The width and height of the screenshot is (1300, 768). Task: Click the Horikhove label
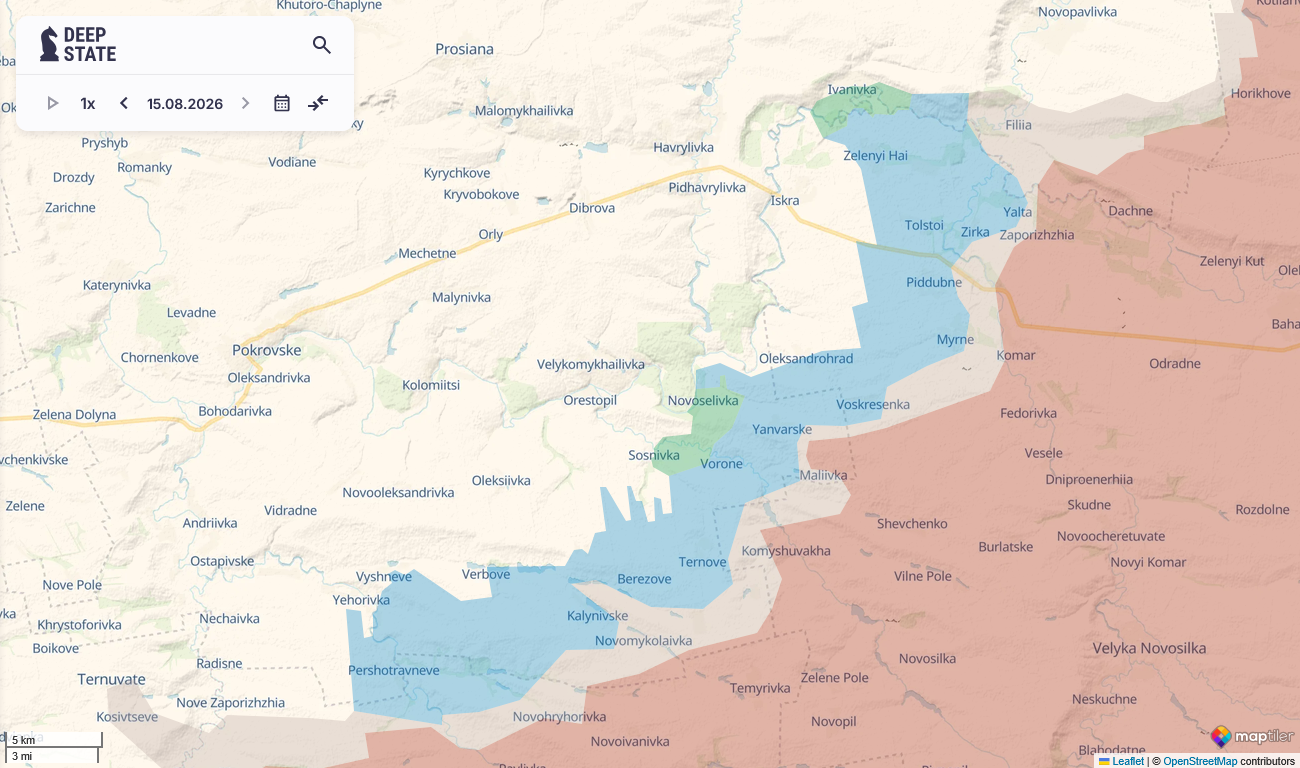coord(1261,93)
